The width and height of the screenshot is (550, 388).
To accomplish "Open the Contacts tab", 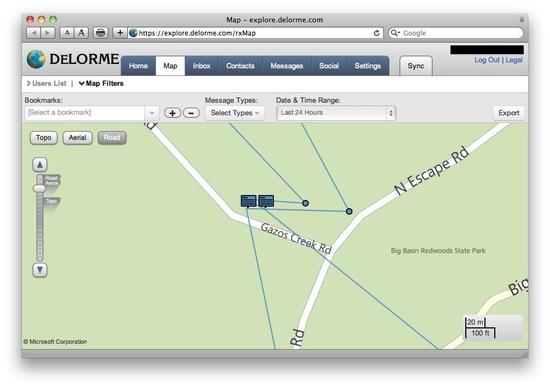I will 240,66.
